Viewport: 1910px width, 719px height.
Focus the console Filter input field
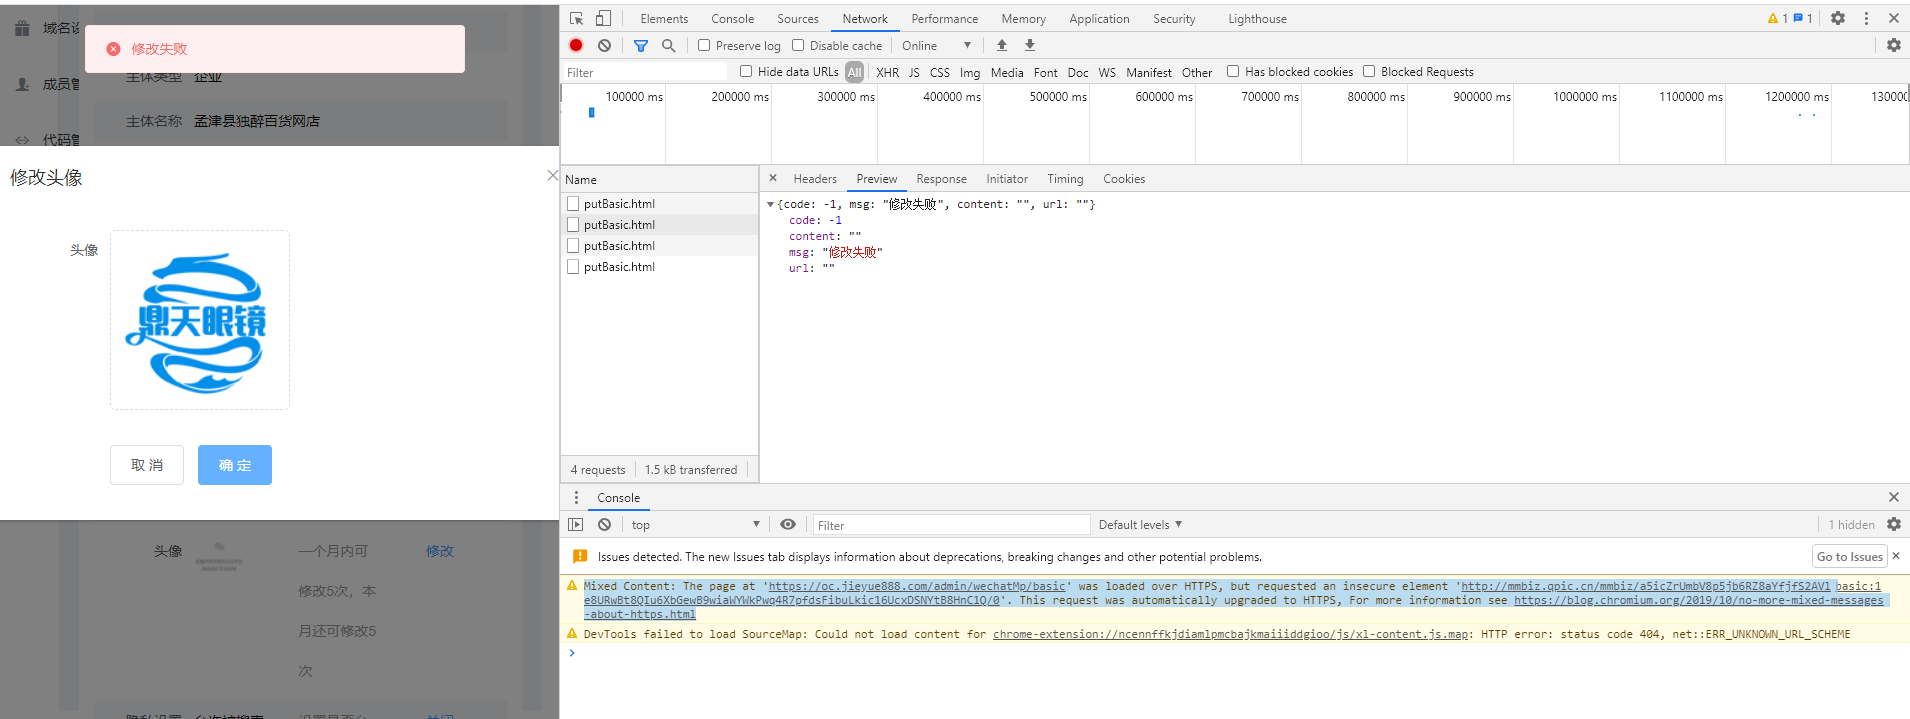click(x=951, y=525)
